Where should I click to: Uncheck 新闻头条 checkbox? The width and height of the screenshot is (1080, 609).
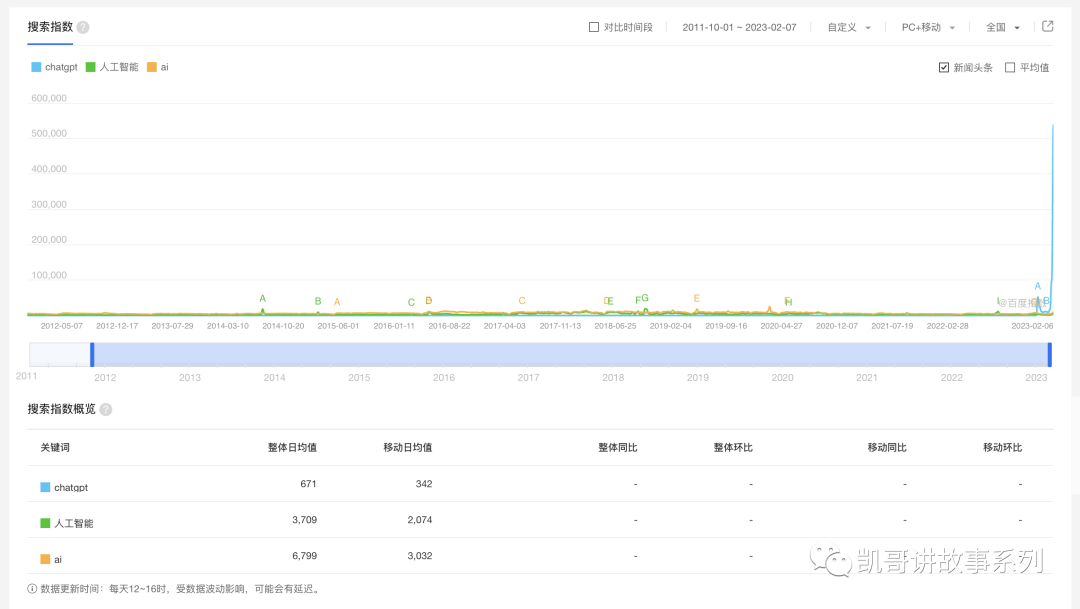(944, 68)
